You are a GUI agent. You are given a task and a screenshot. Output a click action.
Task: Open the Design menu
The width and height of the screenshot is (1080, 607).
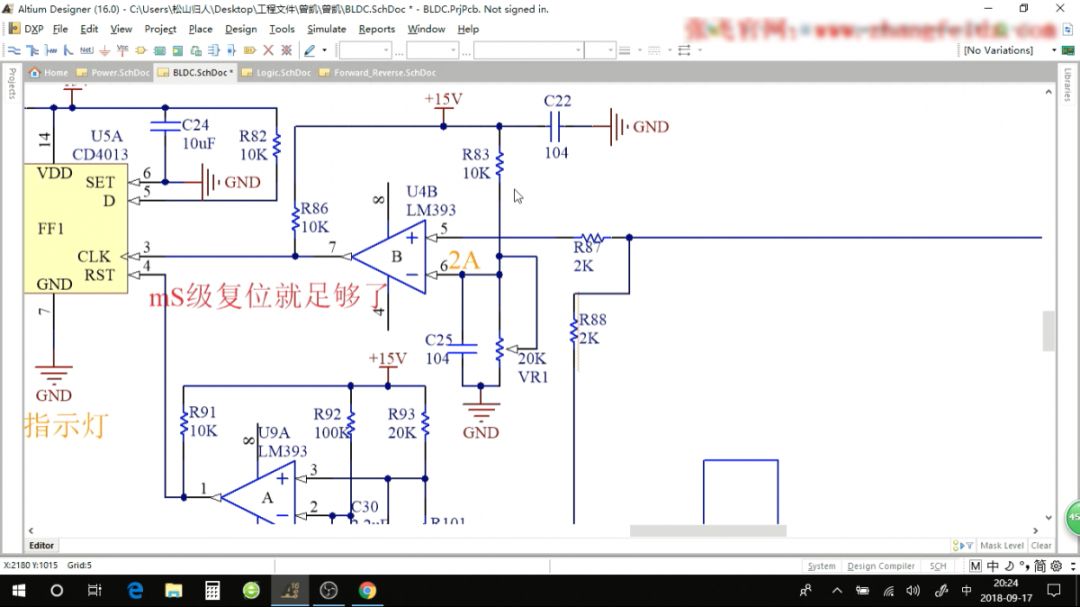(240, 29)
